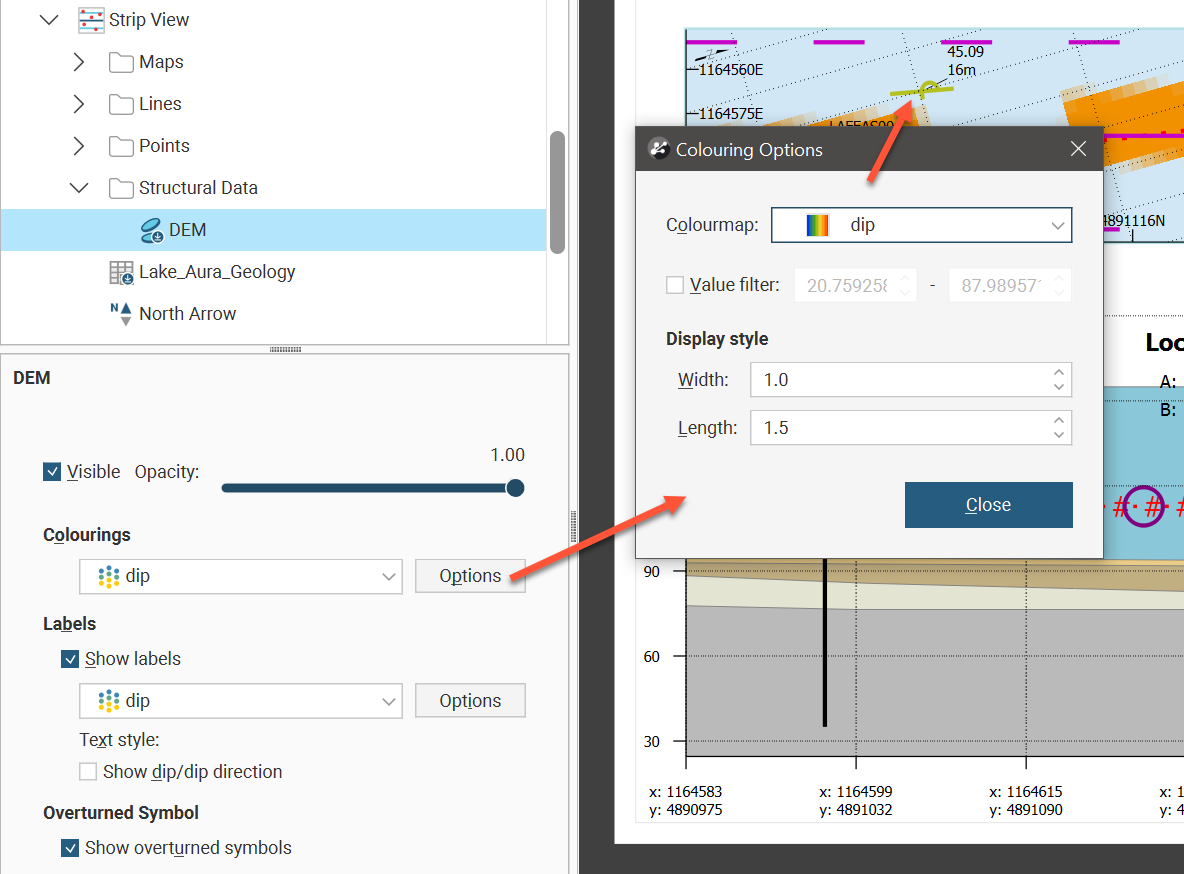1184x874 pixels.
Task: Click the Opacity slider handle
Action: (x=515, y=488)
